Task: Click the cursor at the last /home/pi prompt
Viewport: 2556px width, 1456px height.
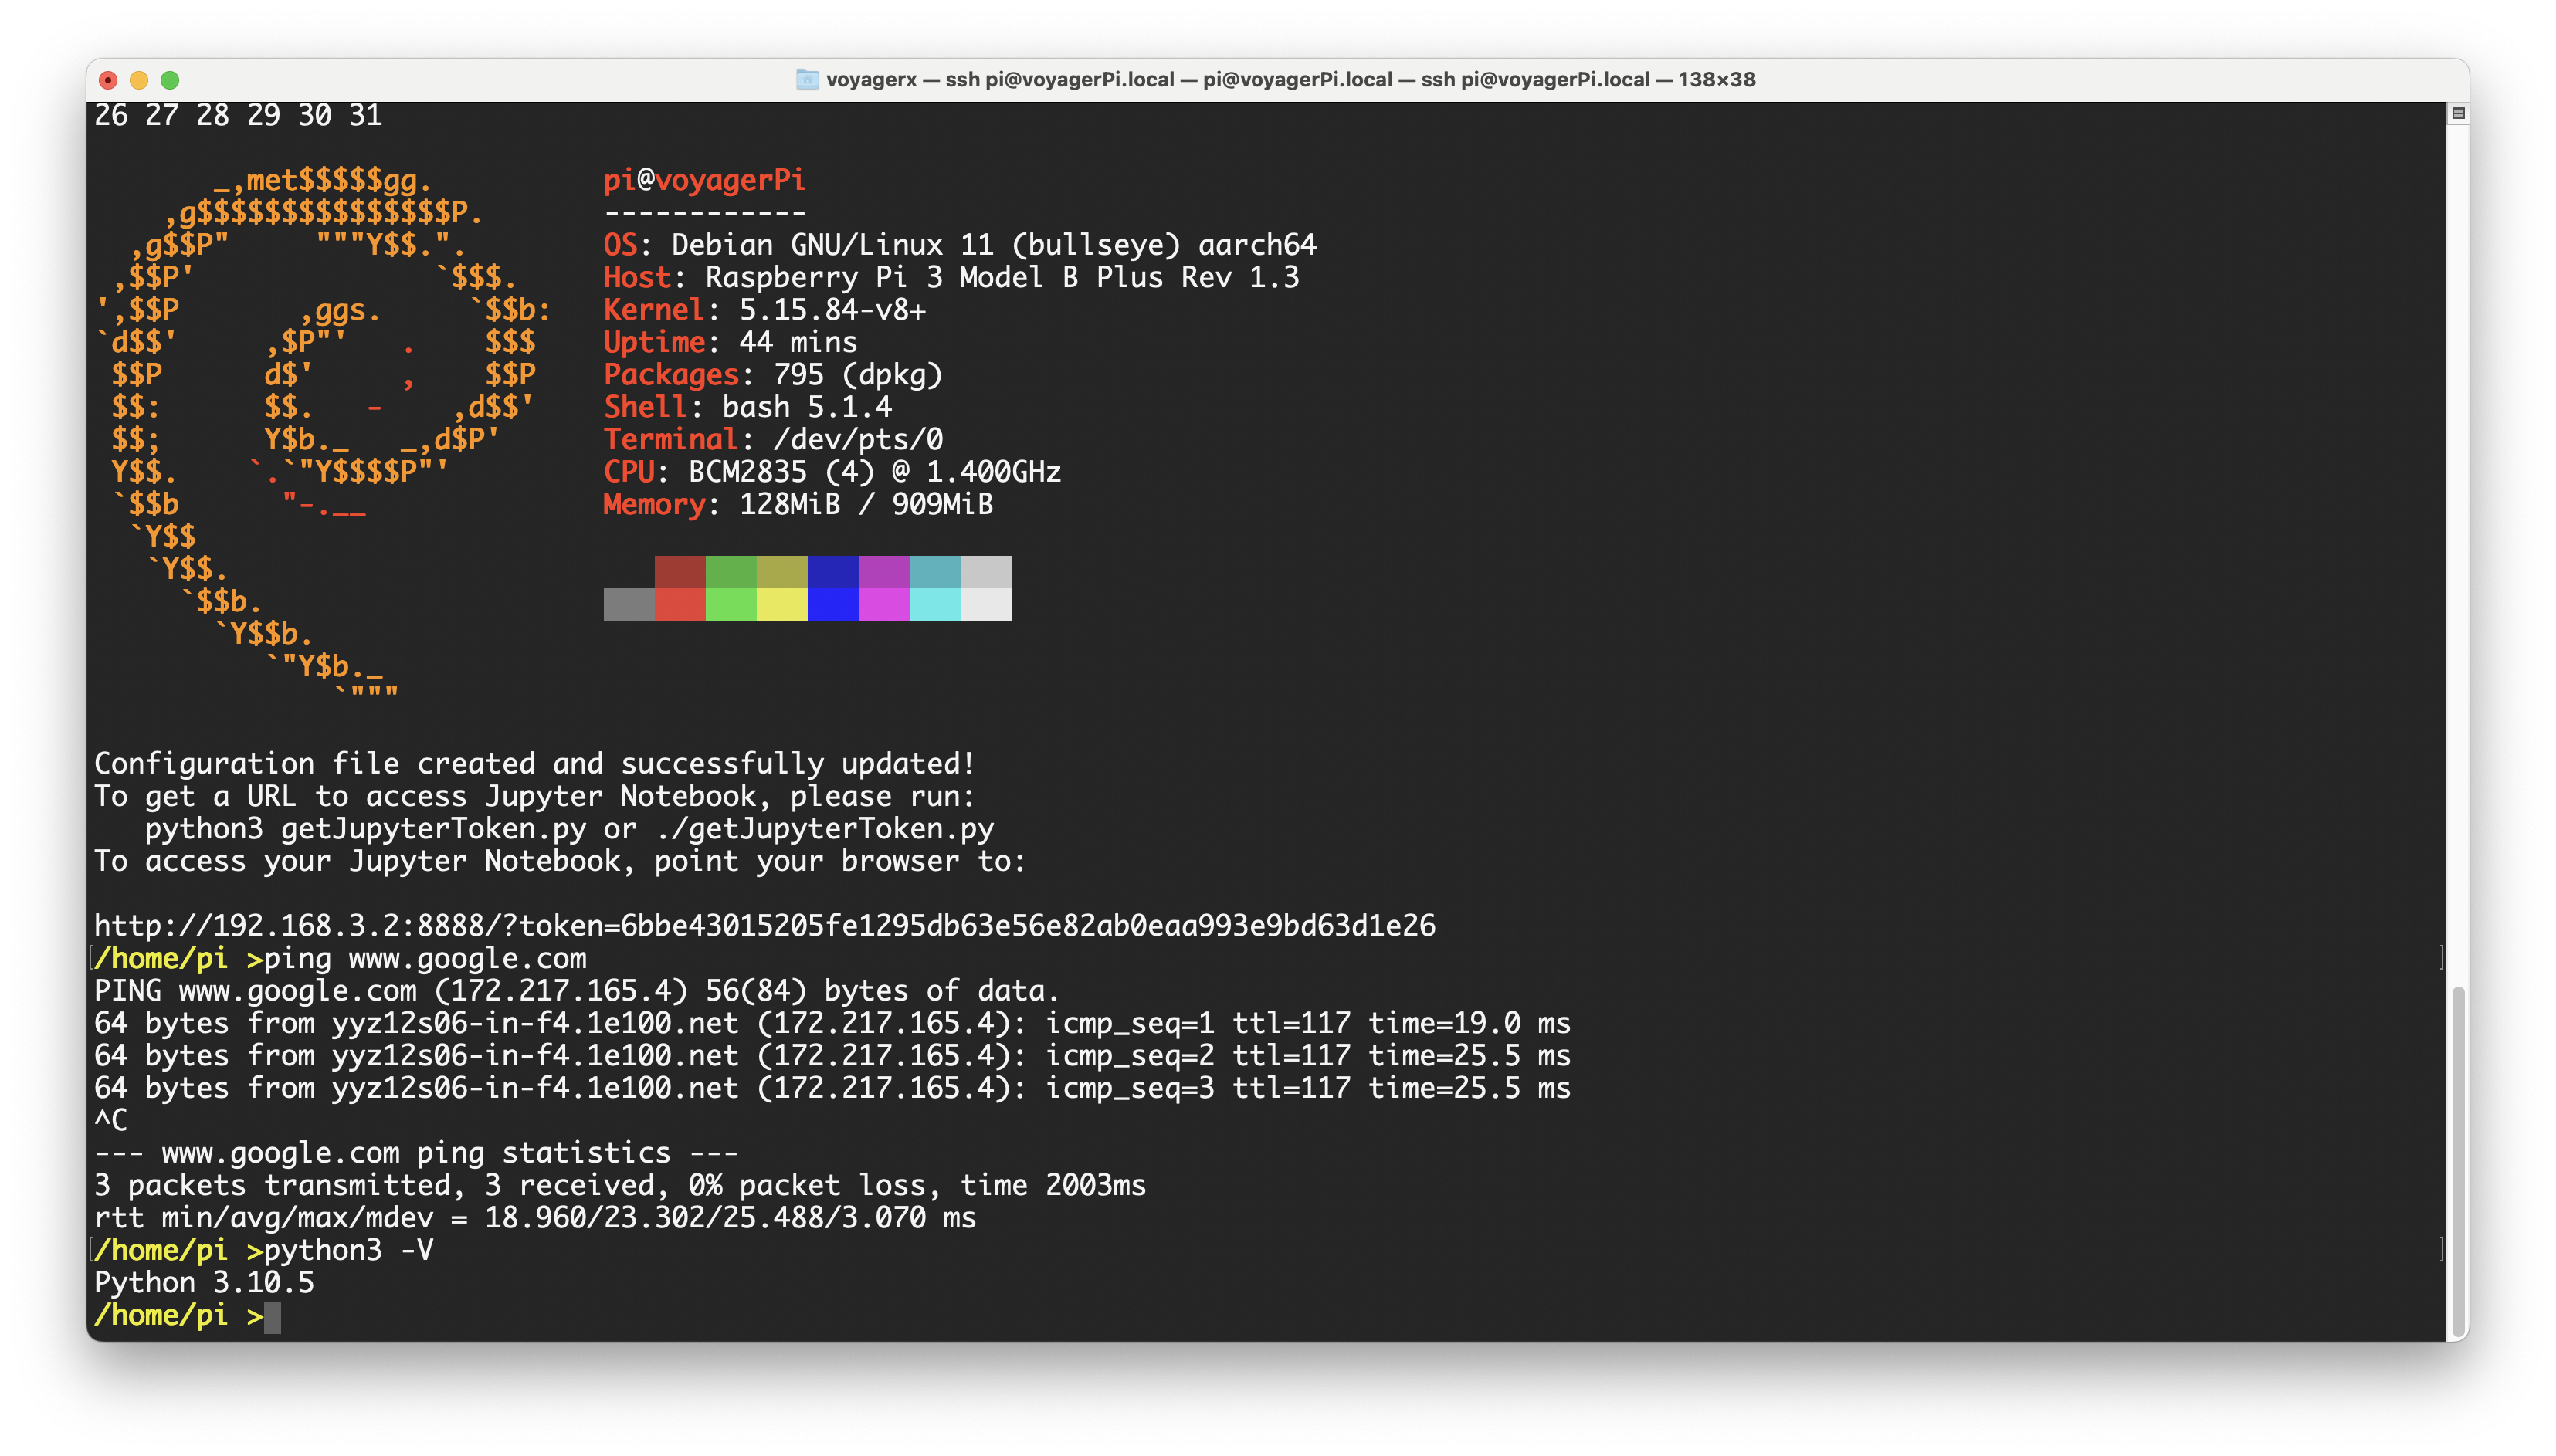Action: [272, 1316]
